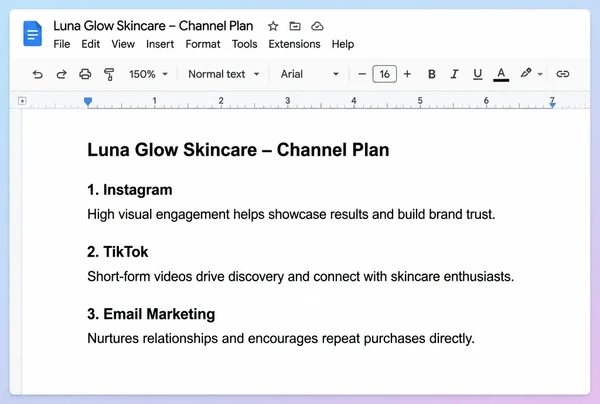Open the text color picker
This screenshot has width=600, height=404.
501,74
